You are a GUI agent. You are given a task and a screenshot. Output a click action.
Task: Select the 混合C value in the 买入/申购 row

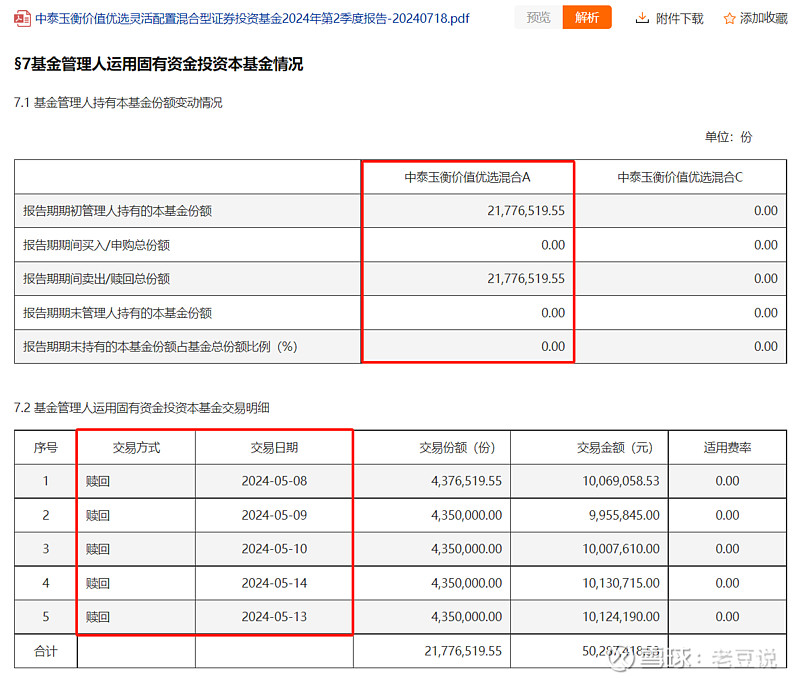coord(766,245)
